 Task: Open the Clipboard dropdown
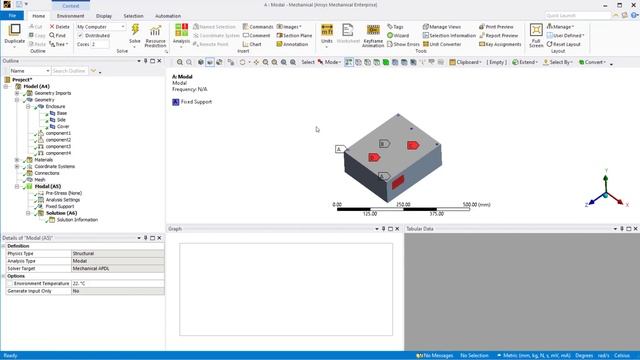click(465, 62)
